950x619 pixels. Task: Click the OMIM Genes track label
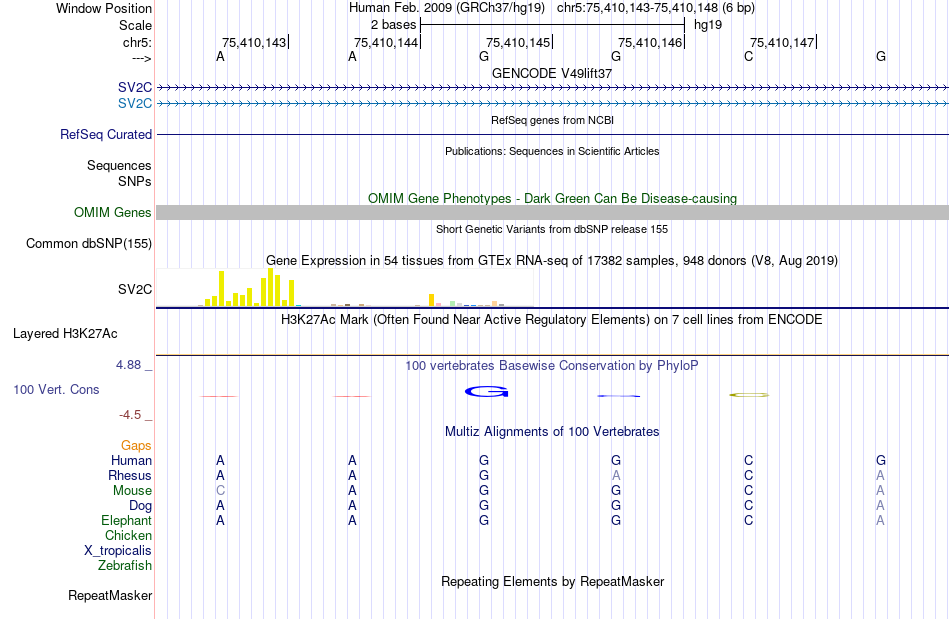pyautogui.click(x=112, y=213)
